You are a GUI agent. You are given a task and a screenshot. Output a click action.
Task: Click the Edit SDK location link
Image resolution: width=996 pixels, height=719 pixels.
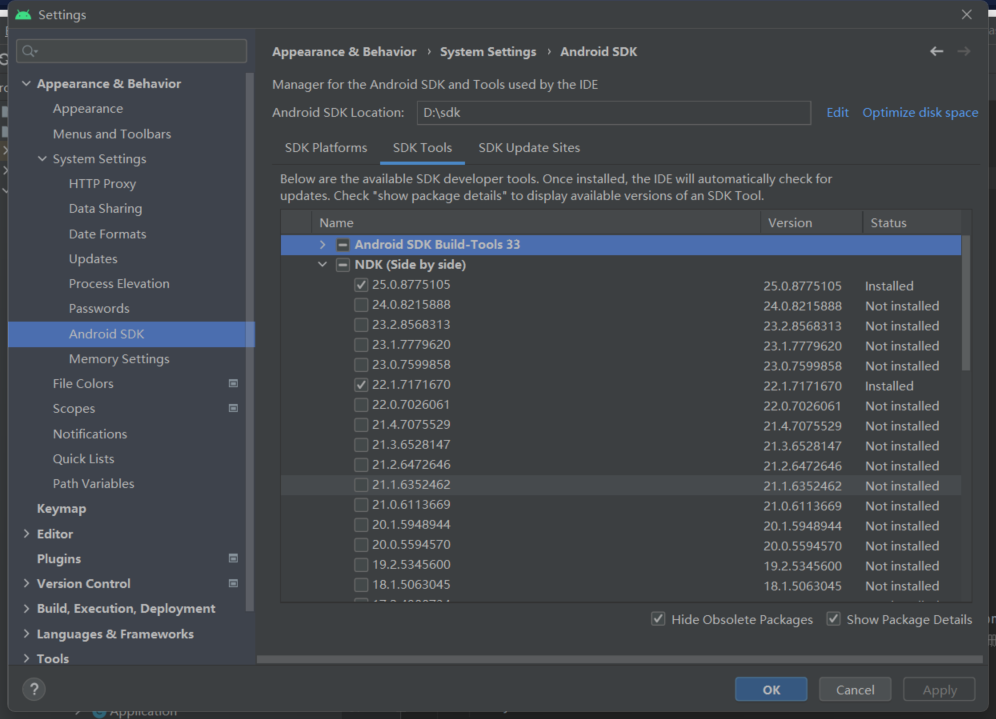point(837,112)
